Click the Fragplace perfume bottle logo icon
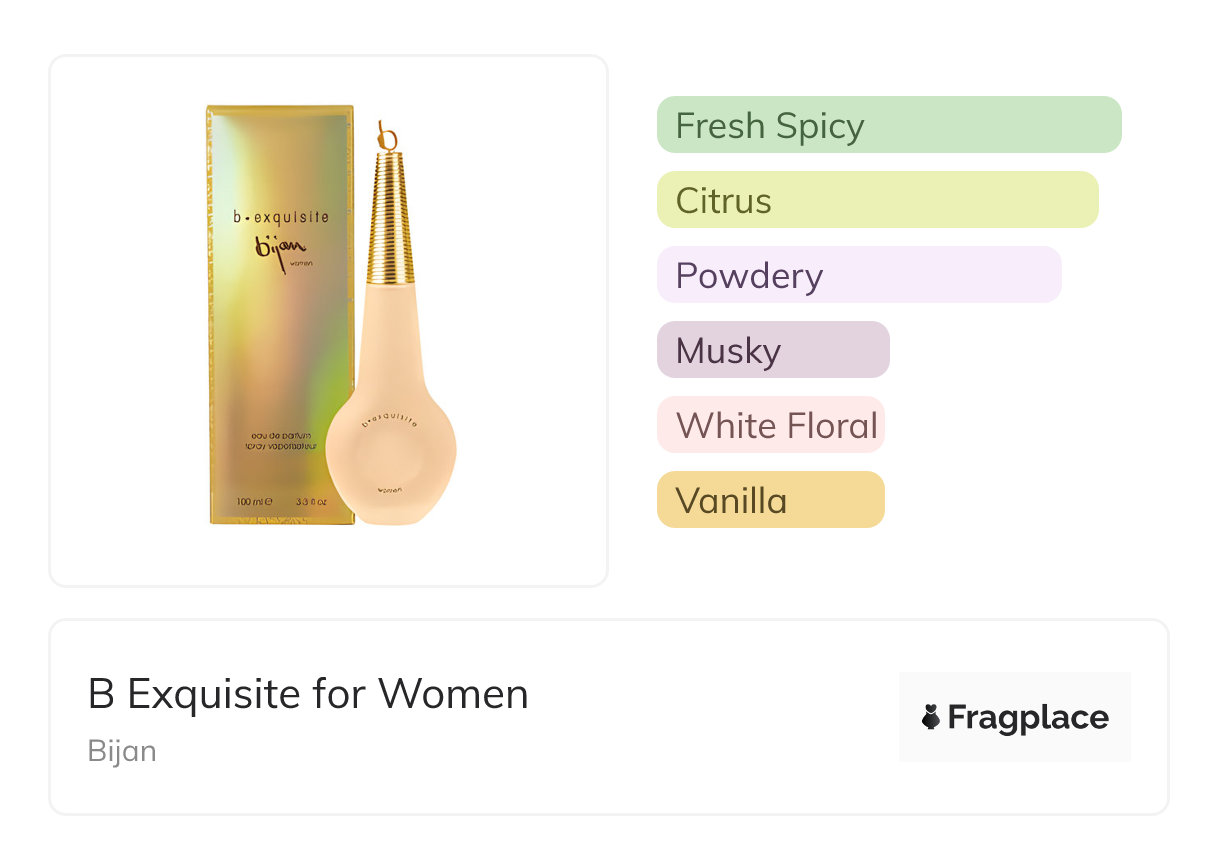Viewport: 1218px width, 864px height. point(931,717)
